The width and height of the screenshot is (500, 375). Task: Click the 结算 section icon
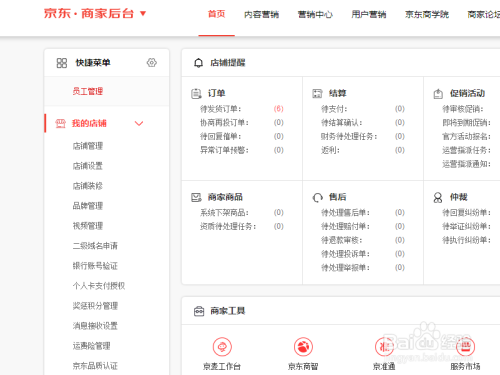(x=317, y=94)
